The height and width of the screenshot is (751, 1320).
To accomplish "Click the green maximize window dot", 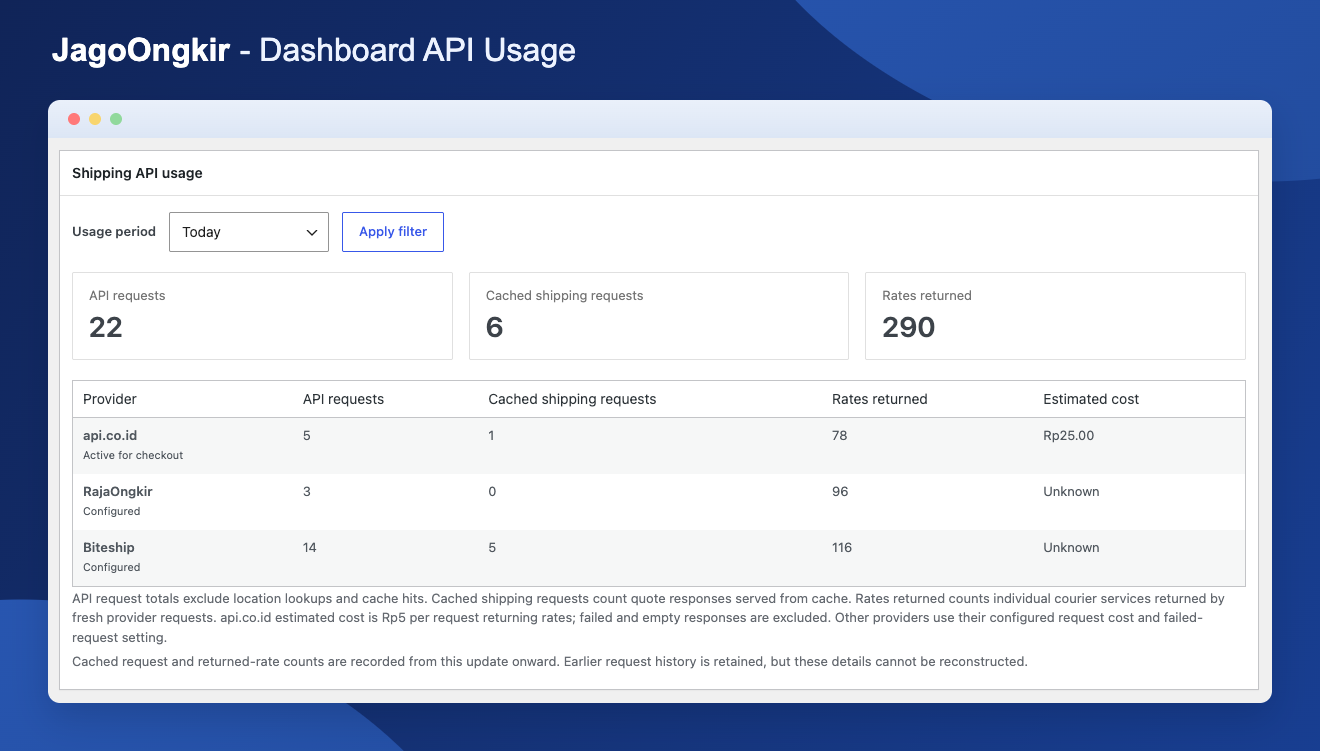I will click(116, 119).
